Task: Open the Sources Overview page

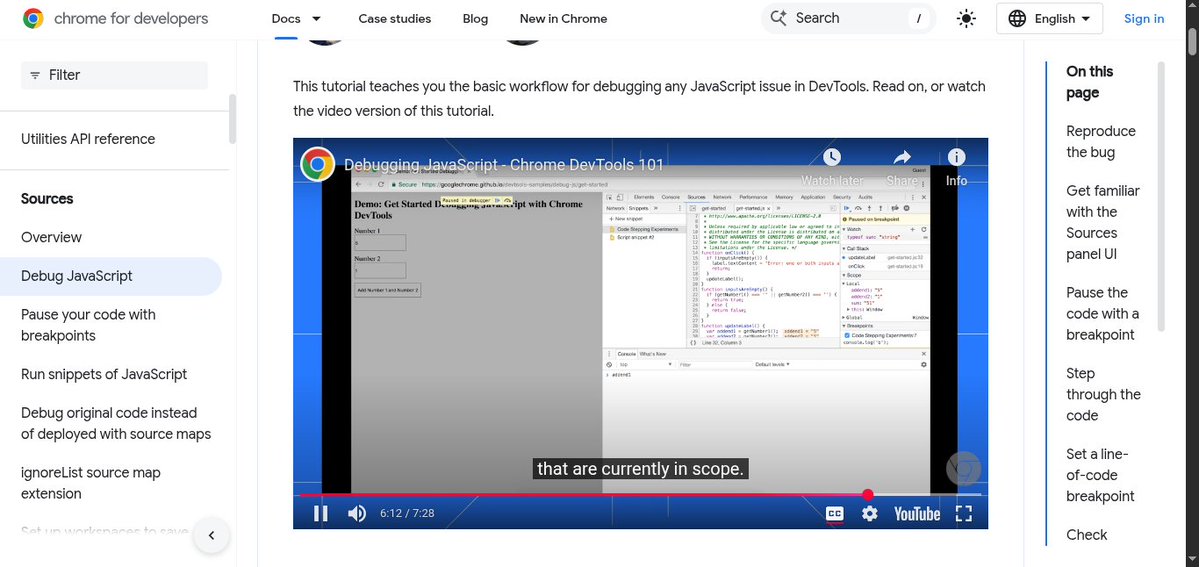Action: click(x=51, y=237)
